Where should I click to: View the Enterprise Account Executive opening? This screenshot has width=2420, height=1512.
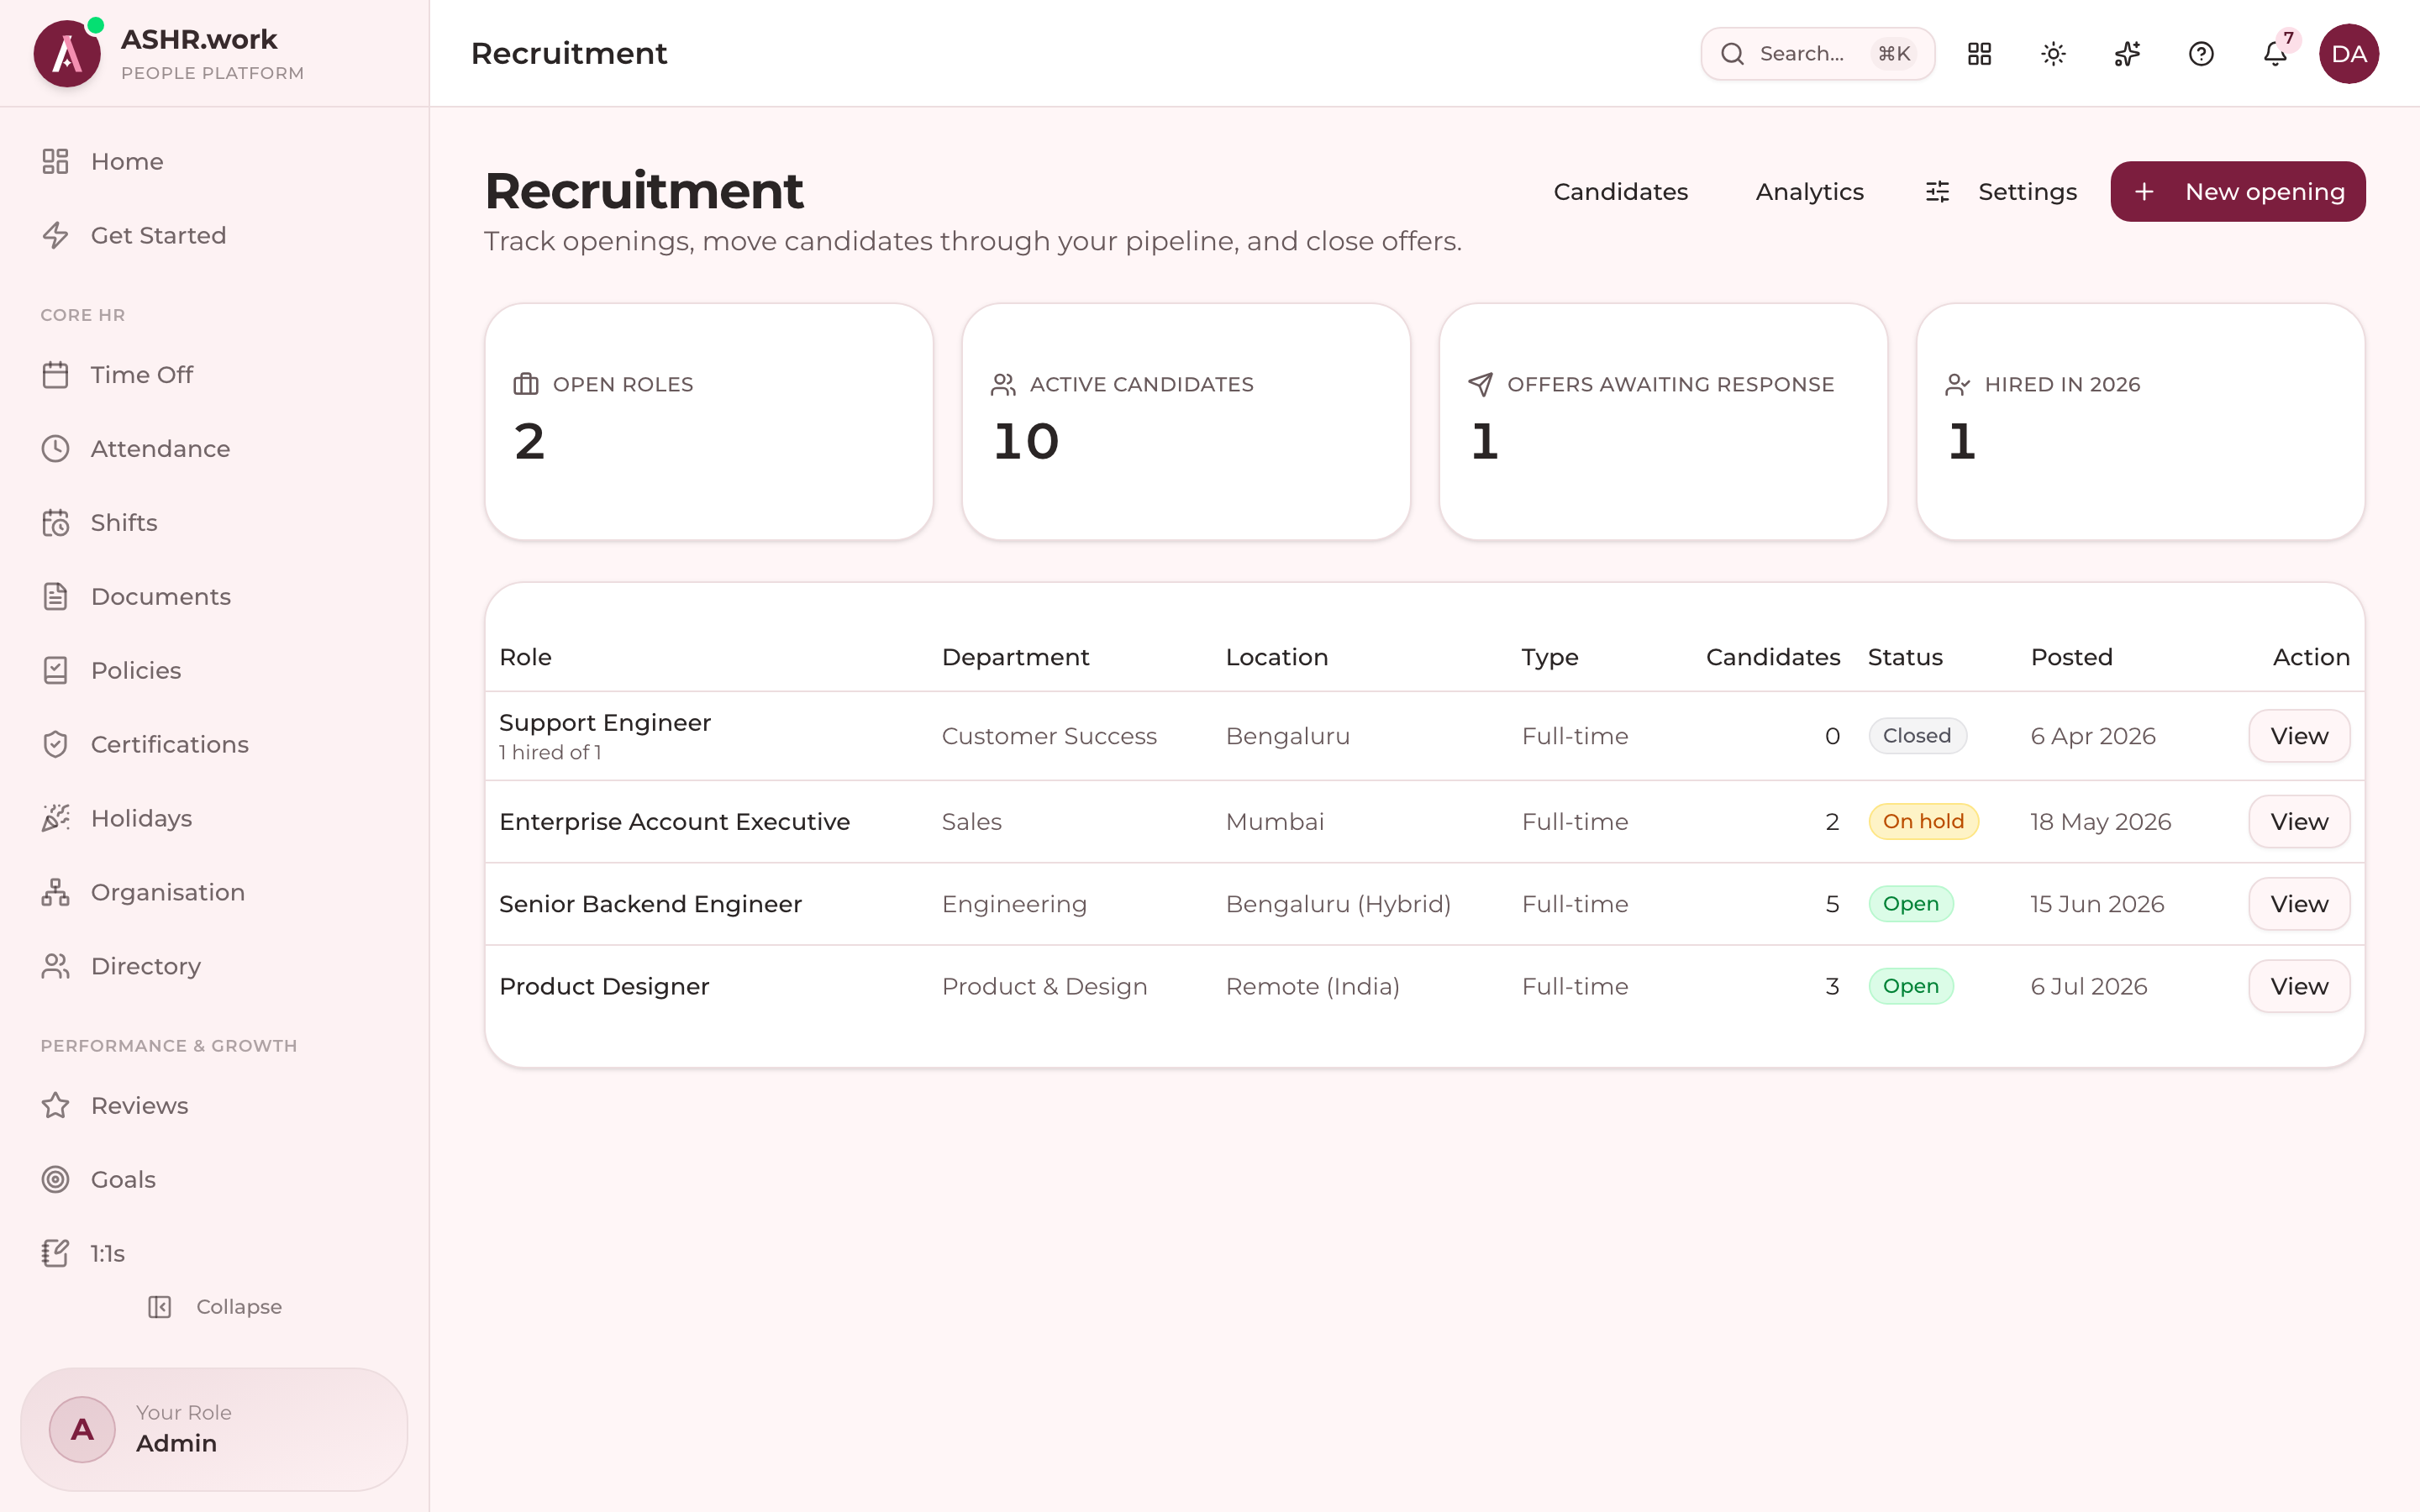pos(2299,822)
